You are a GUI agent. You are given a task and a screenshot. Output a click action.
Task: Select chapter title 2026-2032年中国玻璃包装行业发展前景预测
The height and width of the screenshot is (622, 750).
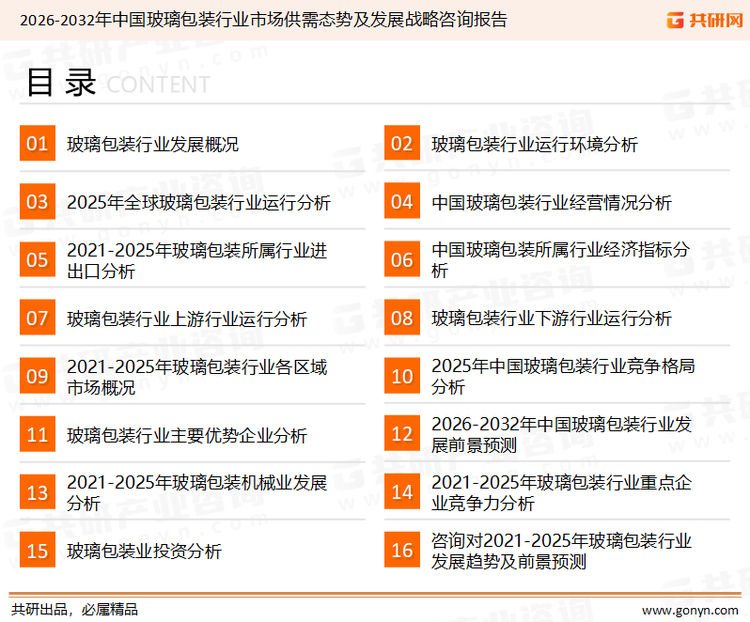[x=562, y=434]
